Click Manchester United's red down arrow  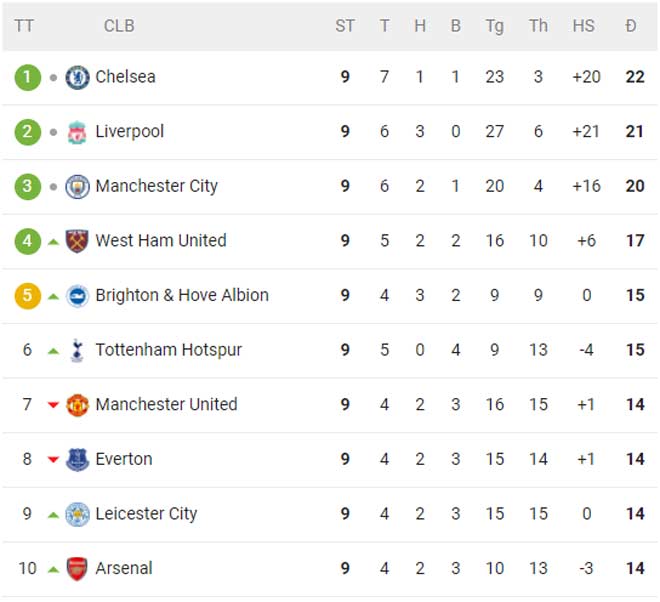(54, 405)
